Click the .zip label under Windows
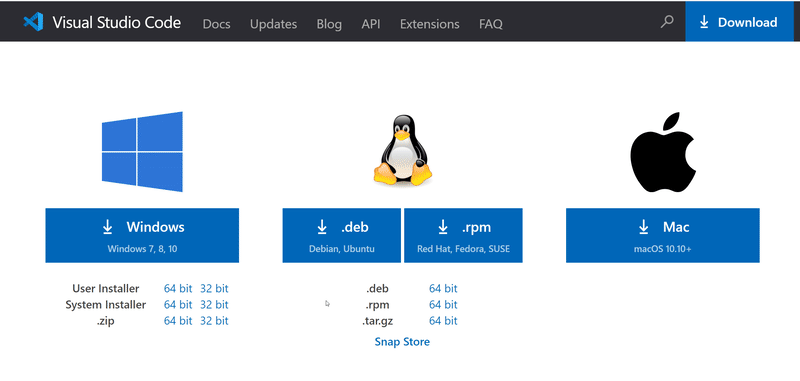 tap(106, 321)
